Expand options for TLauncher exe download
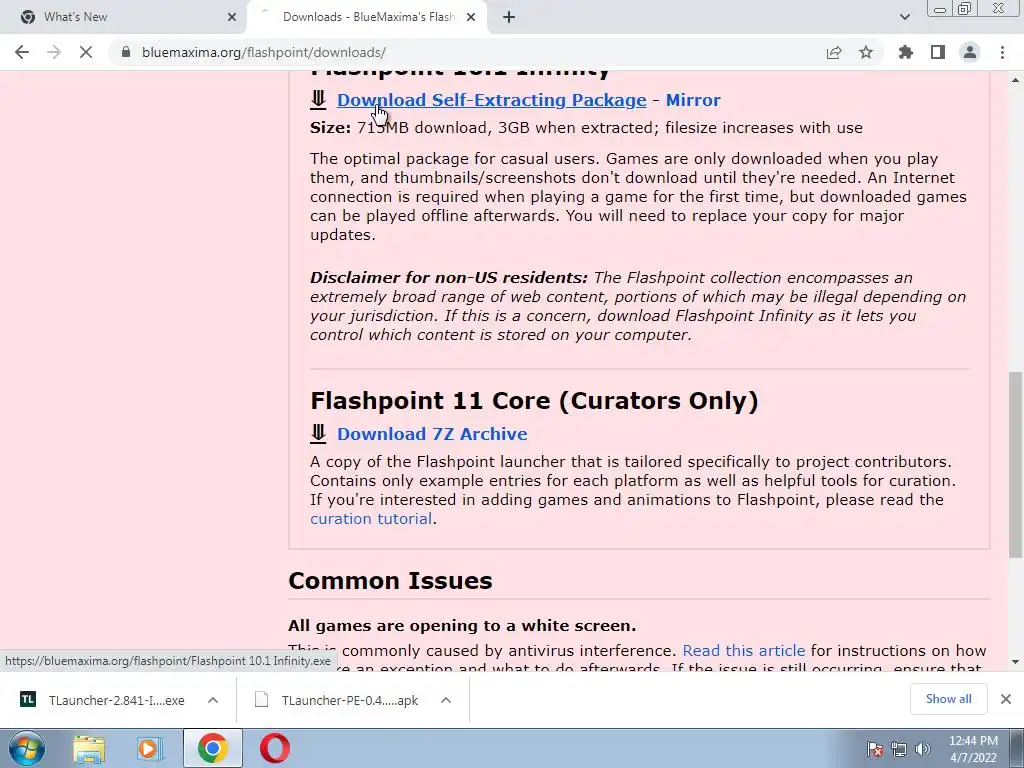Screen dimensions: 1024x768 [x=213, y=700]
